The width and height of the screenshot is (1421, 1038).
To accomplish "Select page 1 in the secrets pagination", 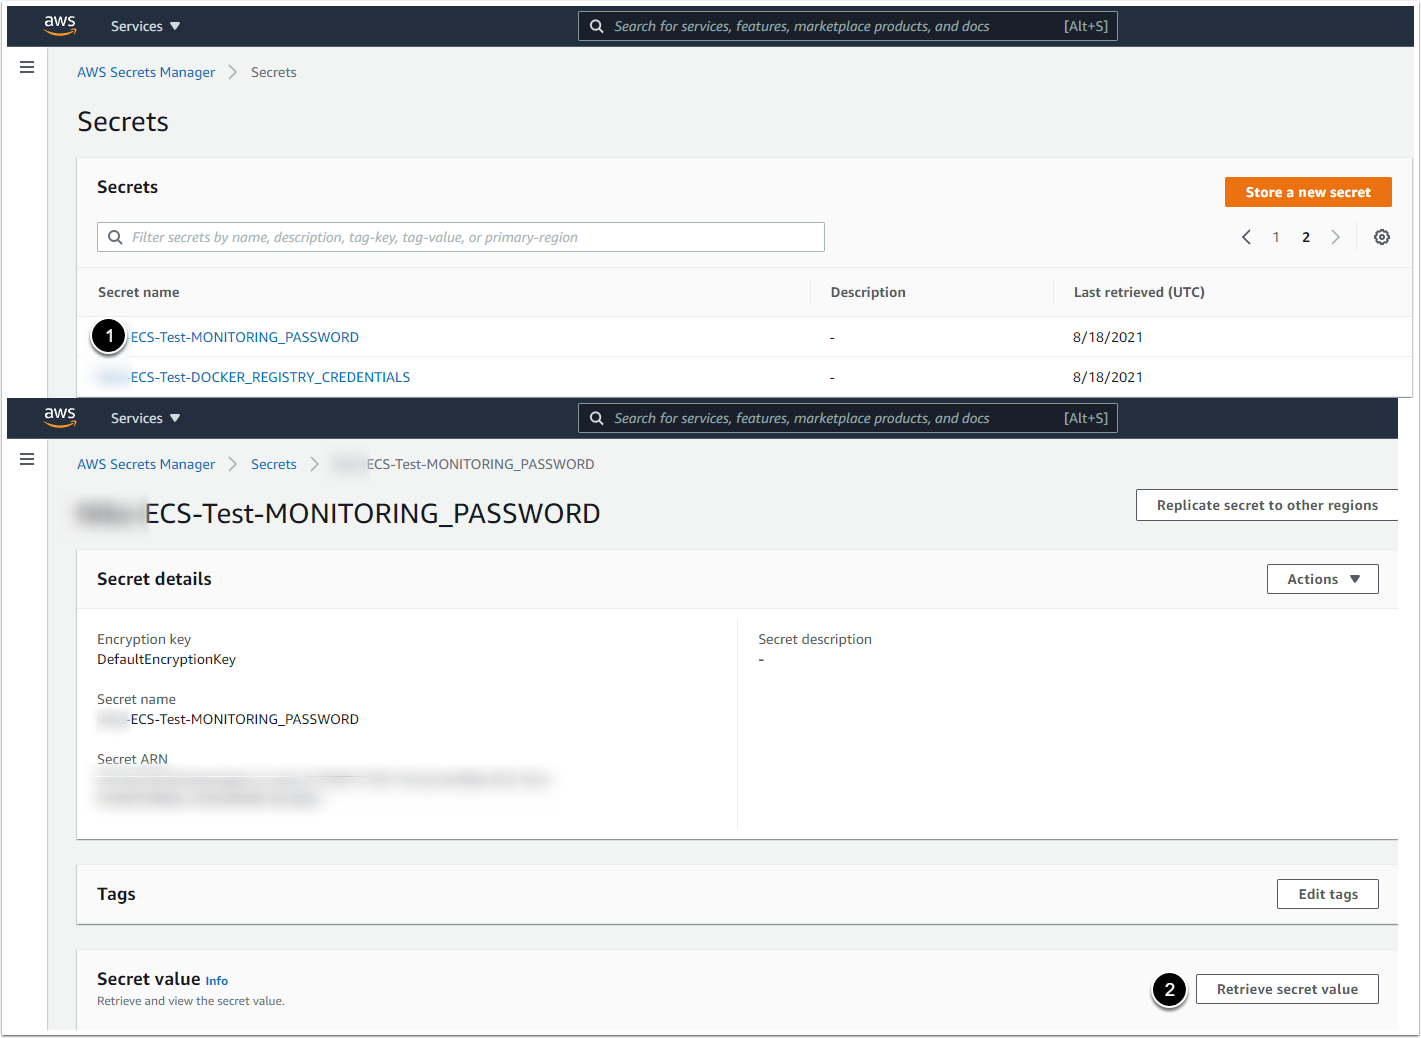I will (1276, 237).
